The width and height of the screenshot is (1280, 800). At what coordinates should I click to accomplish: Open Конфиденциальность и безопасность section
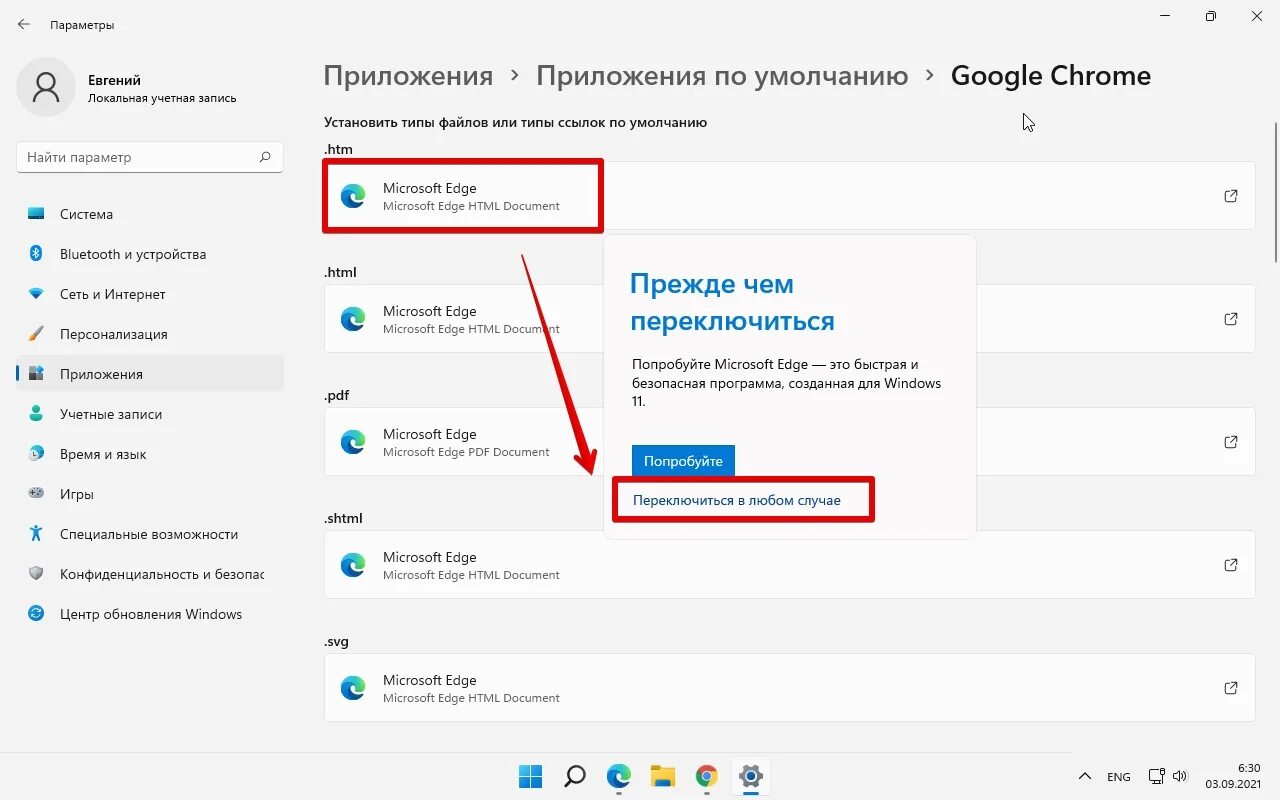150,574
